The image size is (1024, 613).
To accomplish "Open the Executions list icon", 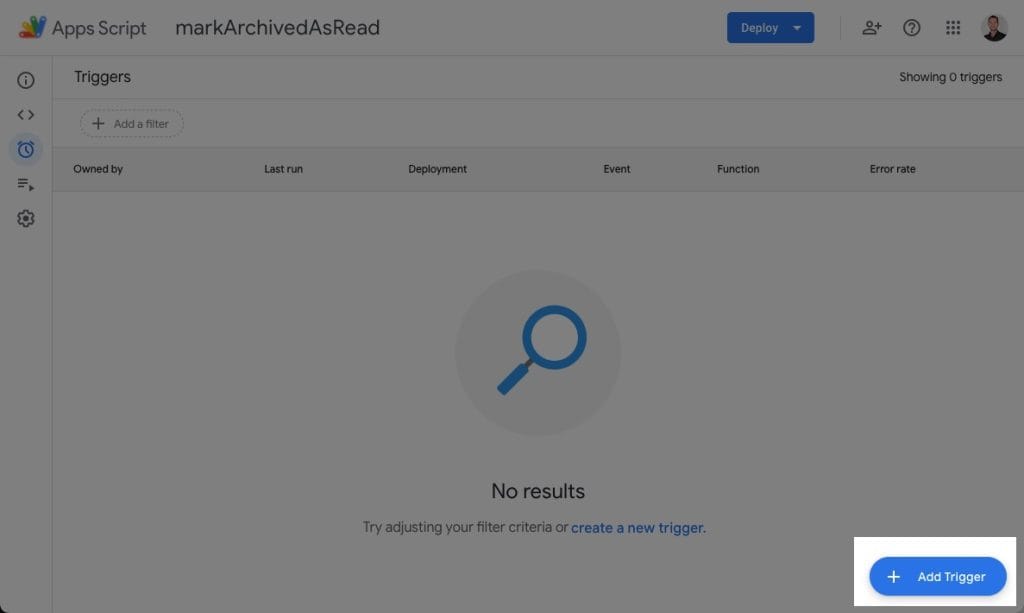I will pyautogui.click(x=25, y=184).
